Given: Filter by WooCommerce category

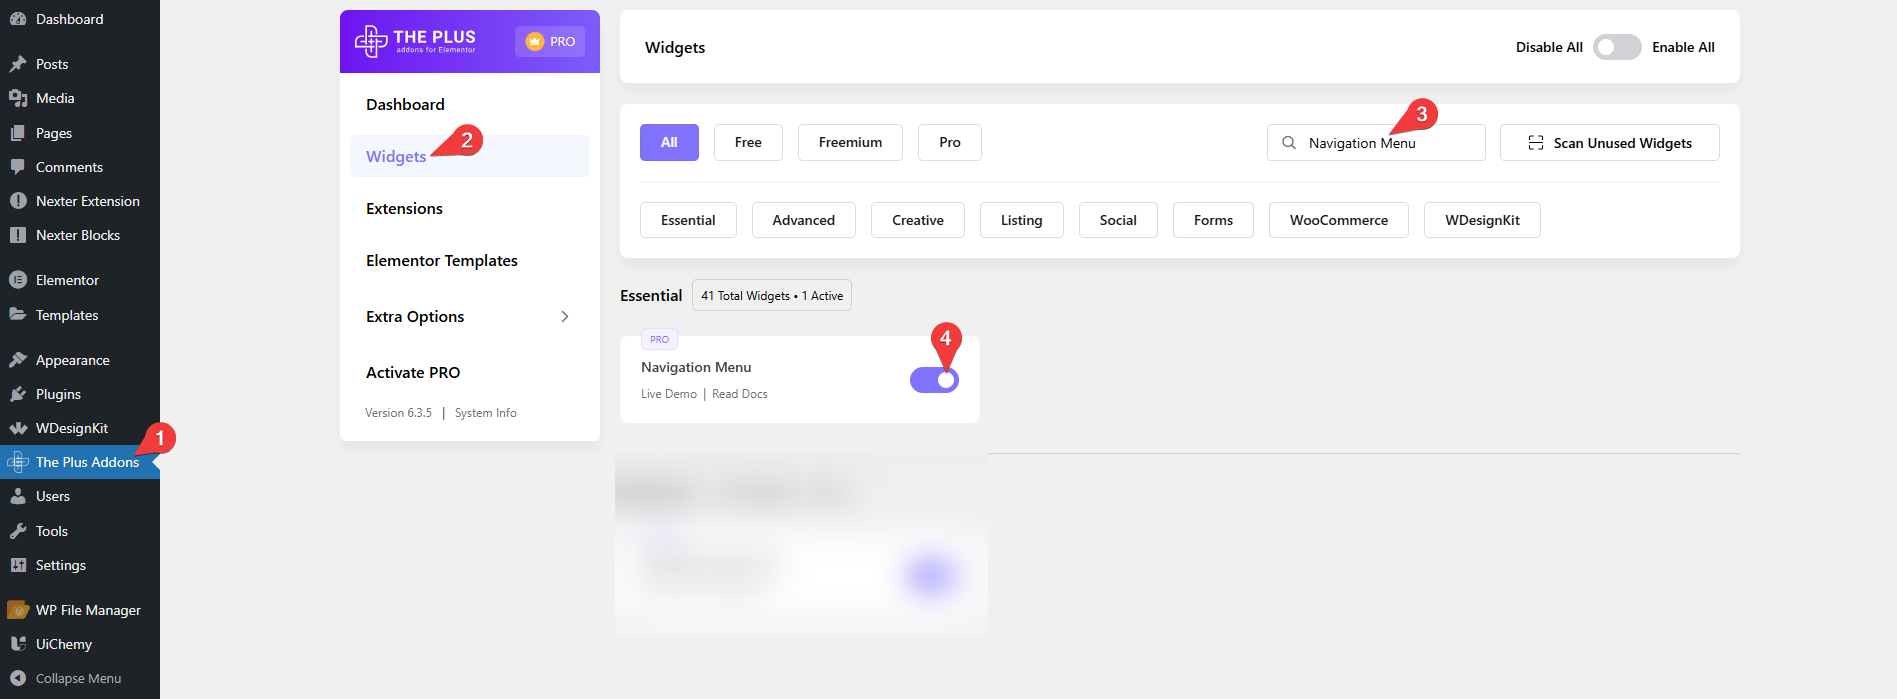Looking at the screenshot, I should coord(1339,220).
